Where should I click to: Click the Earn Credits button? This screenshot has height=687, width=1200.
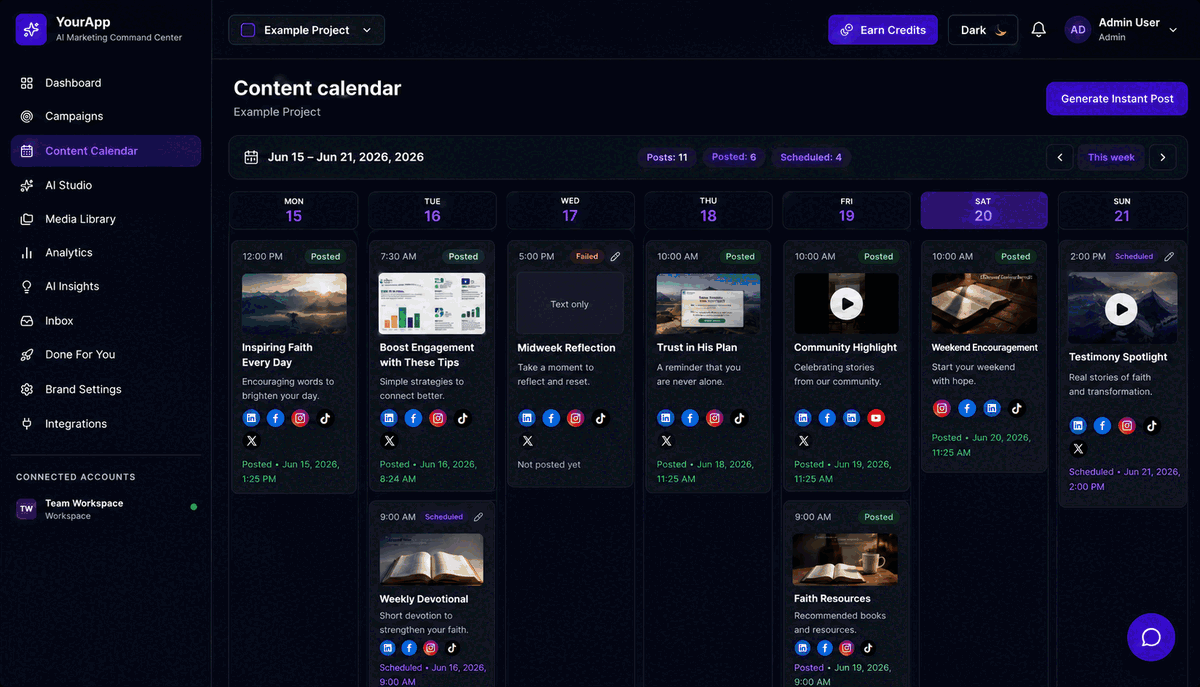pyautogui.click(x=883, y=30)
